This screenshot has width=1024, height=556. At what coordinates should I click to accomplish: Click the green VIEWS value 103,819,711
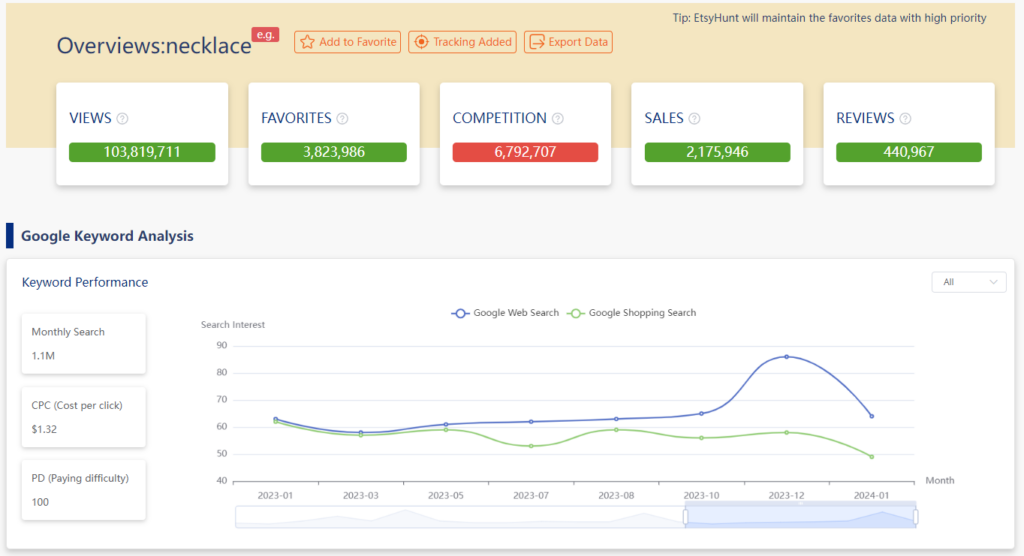tap(142, 152)
